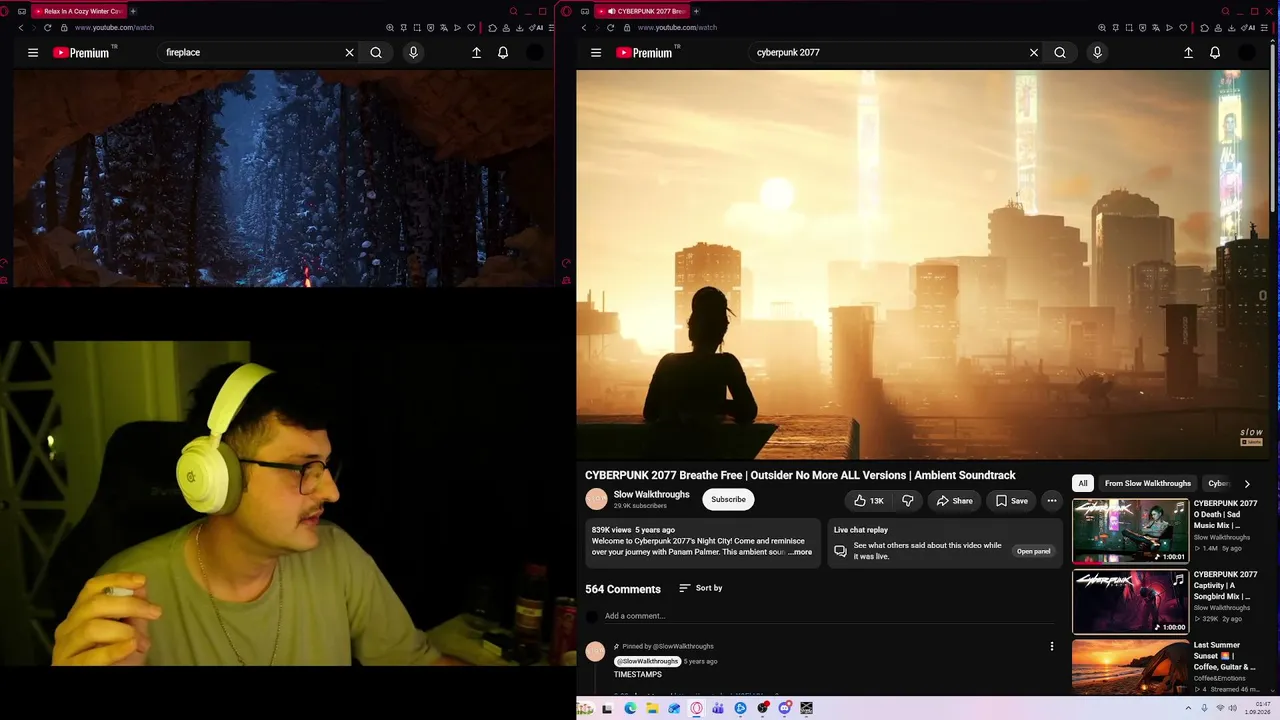Go back in the fireplace browser window
This screenshot has width=1280, height=720.
[x=21, y=28]
